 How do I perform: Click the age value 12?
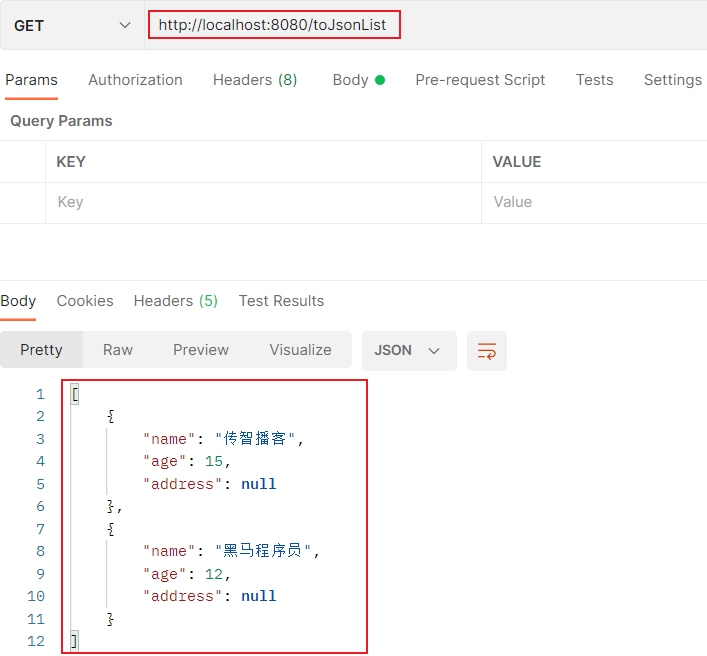tap(214, 574)
